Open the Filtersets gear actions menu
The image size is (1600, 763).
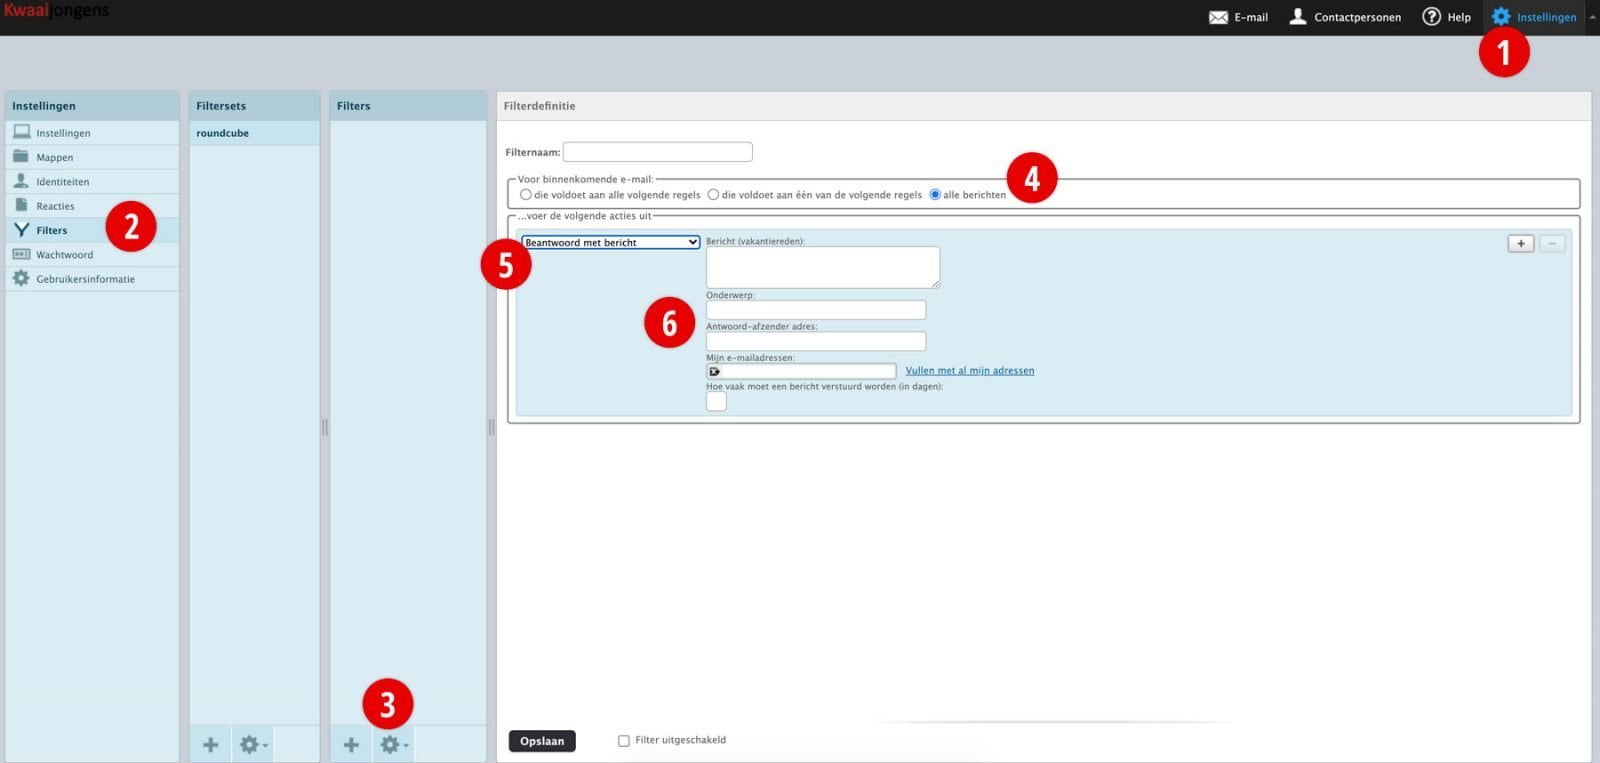251,745
